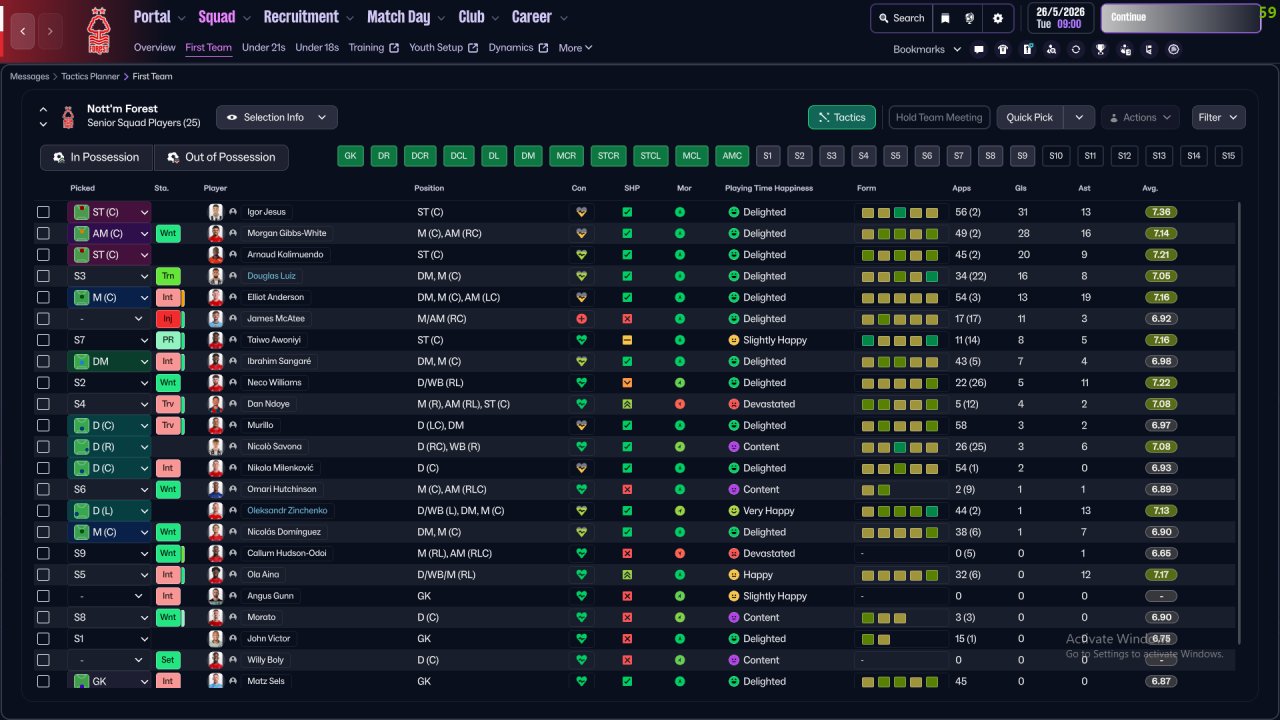Tick the checkbox for Igor Jesus
The image size is (1280, 720).
point(43,212)
